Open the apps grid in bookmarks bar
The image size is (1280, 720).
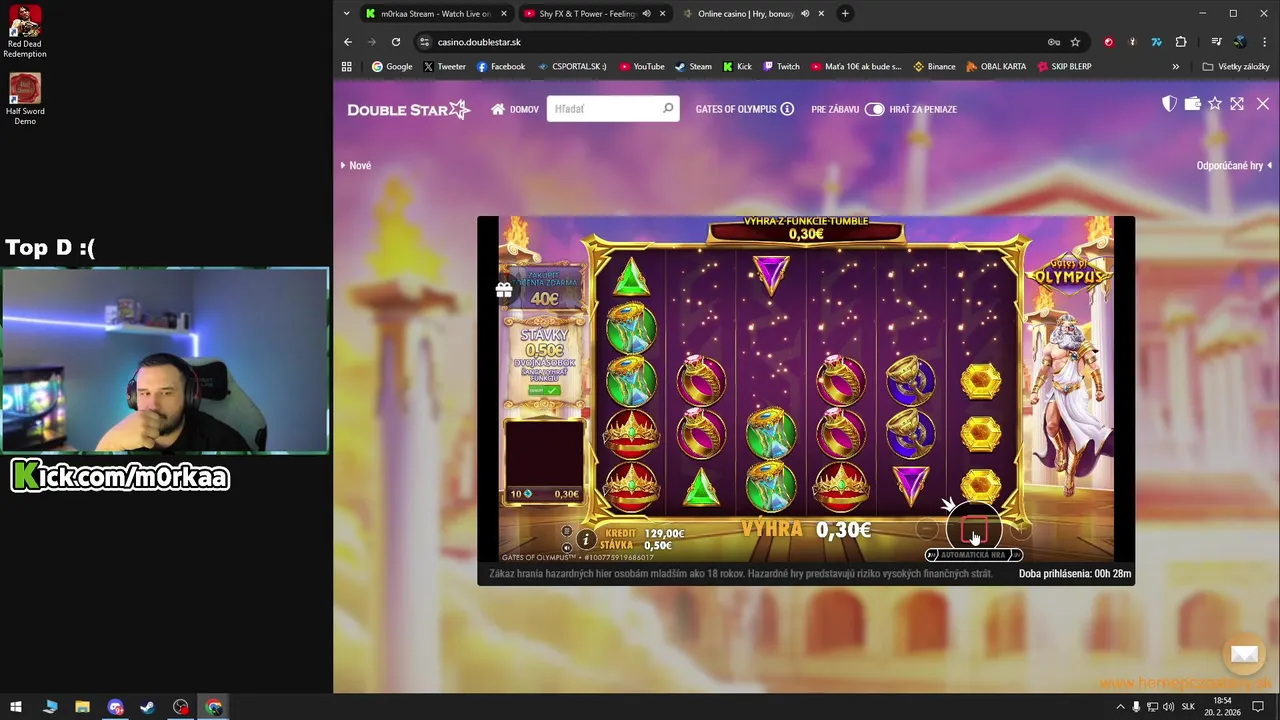point(347,67)
